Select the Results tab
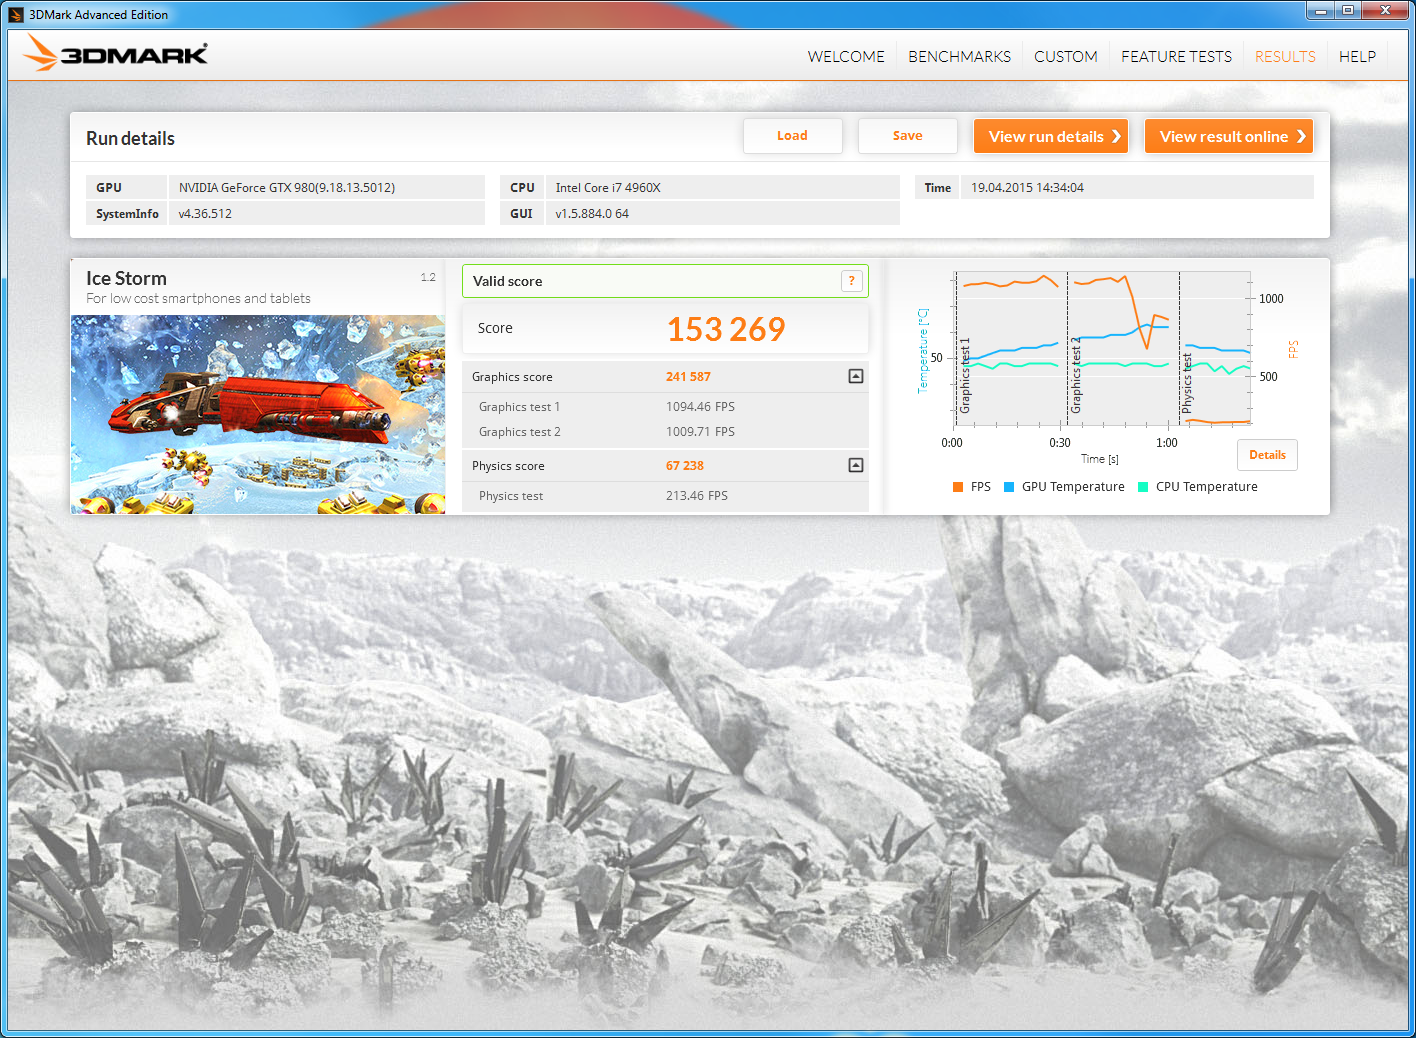 (1285, 57)
